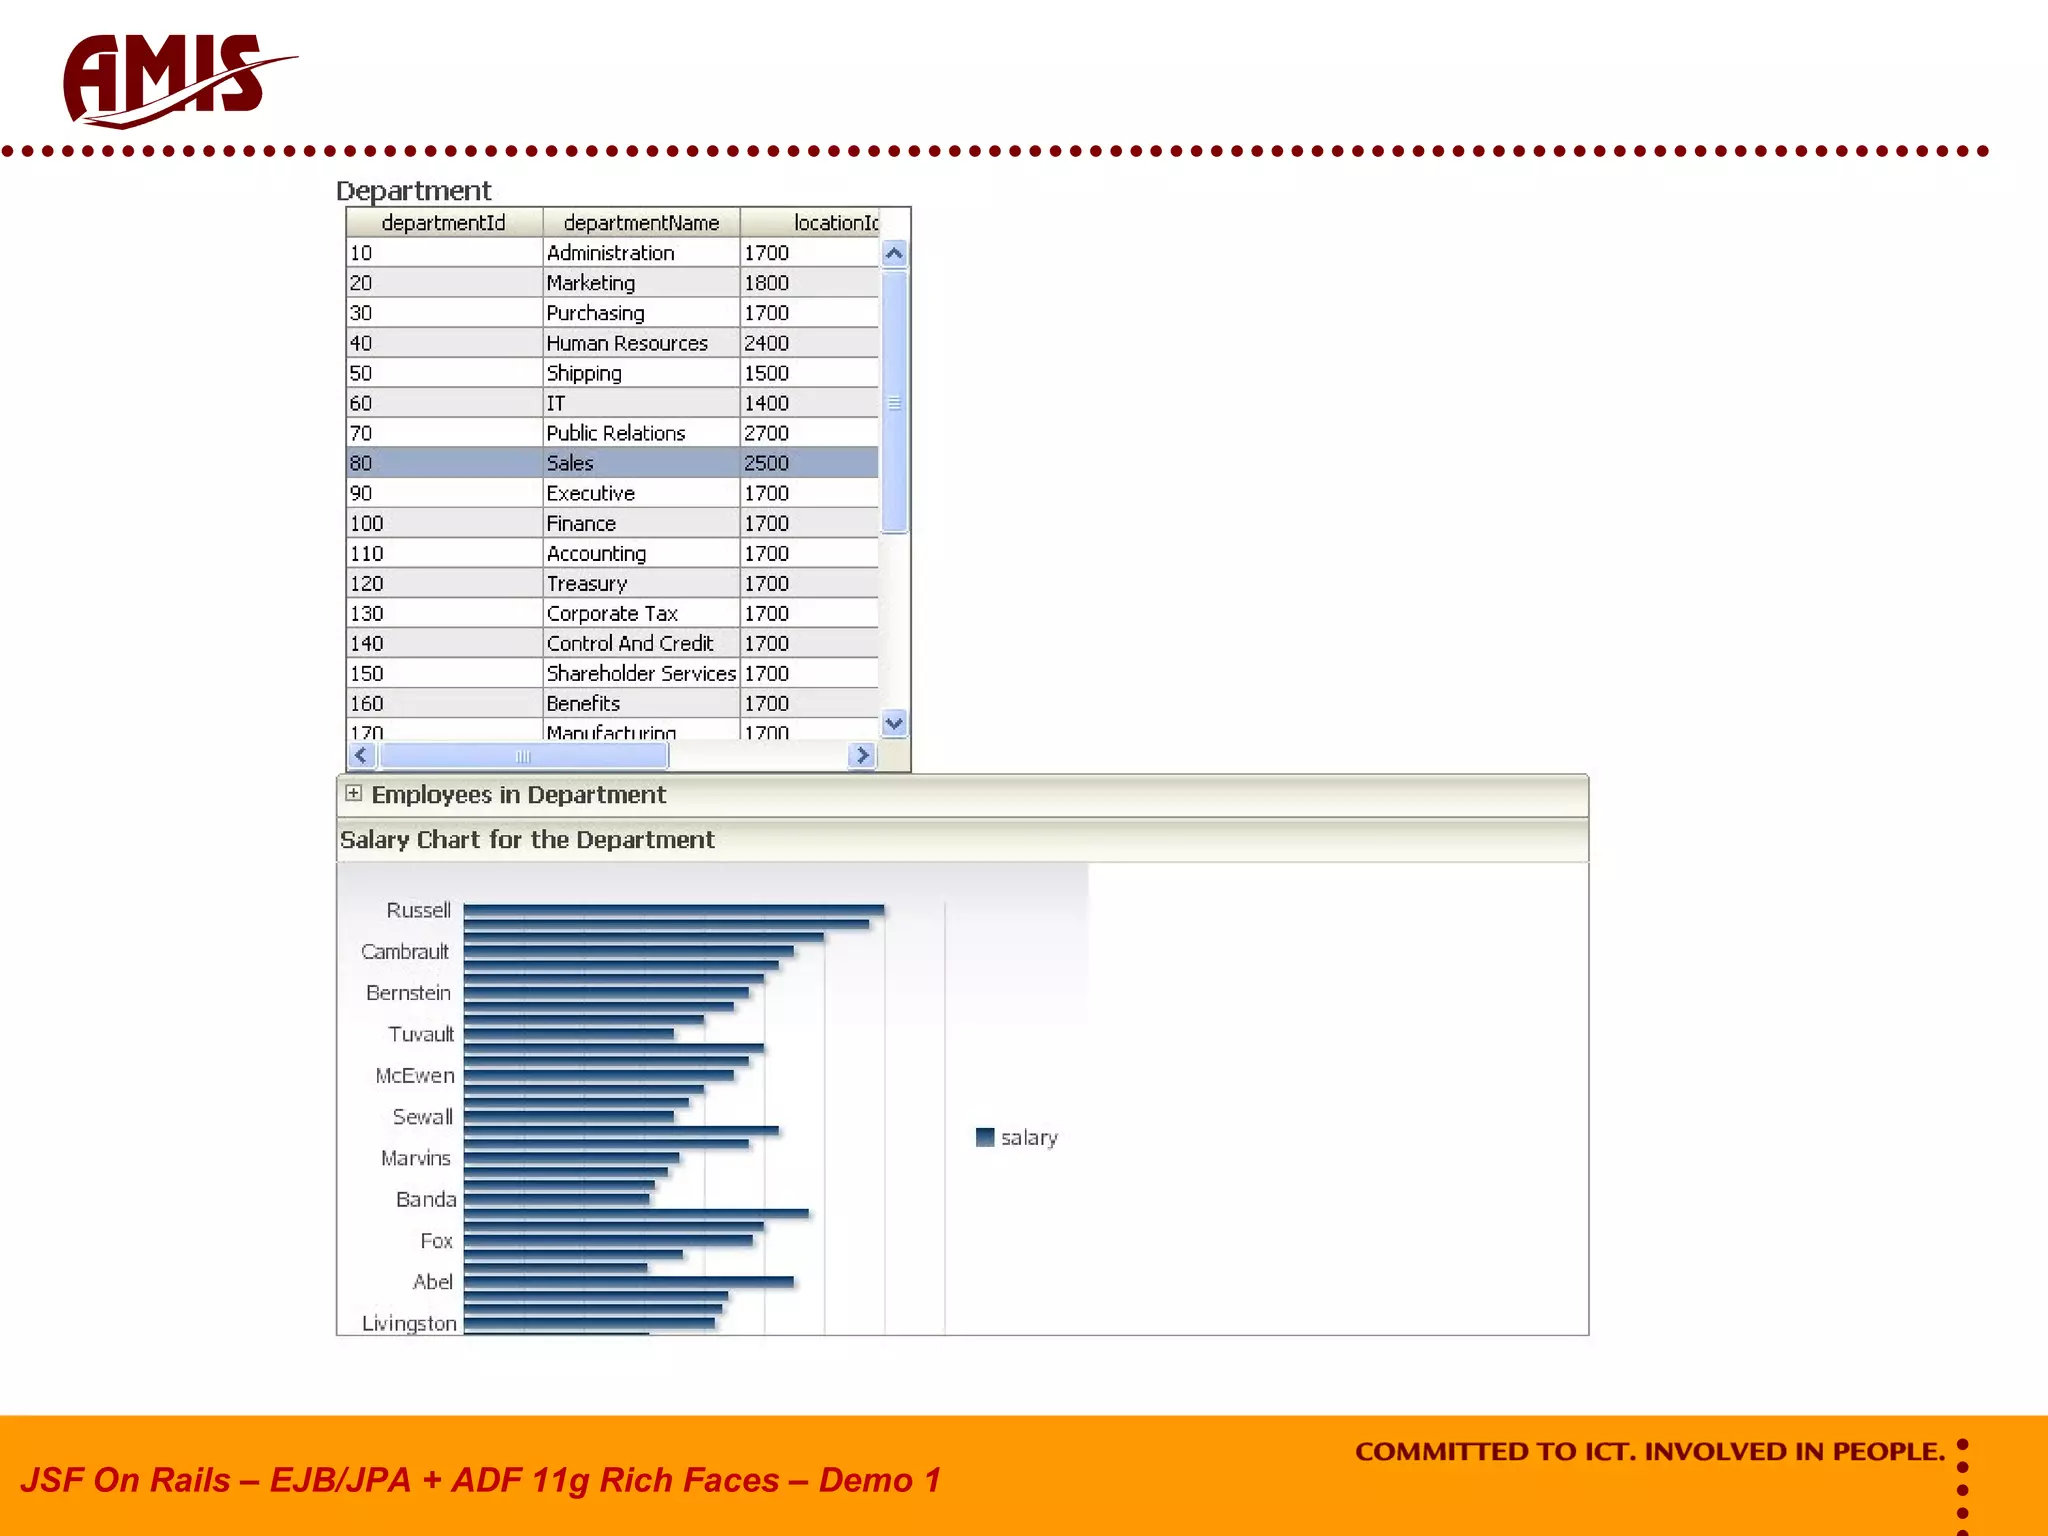Click the table scroll up arrow

coord(894,253)
